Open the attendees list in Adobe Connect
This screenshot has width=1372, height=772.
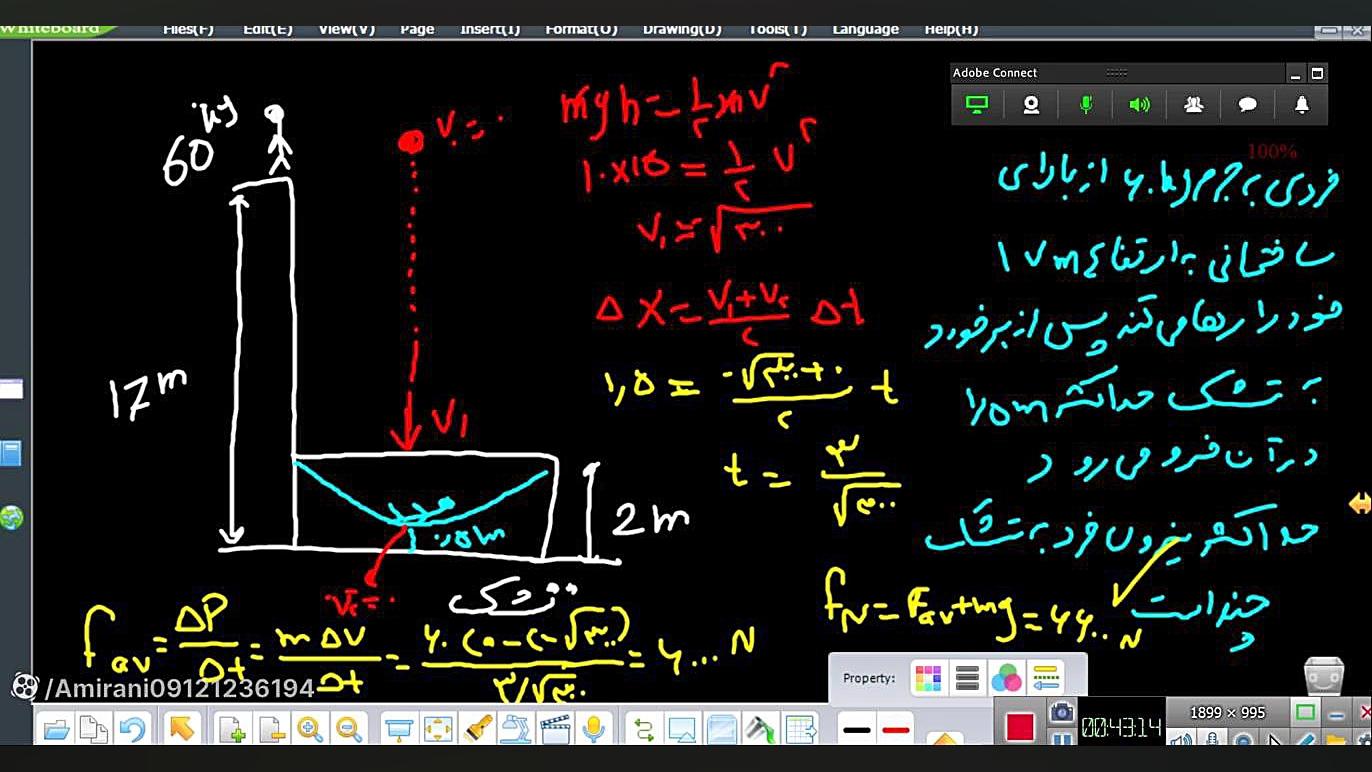1193,105
